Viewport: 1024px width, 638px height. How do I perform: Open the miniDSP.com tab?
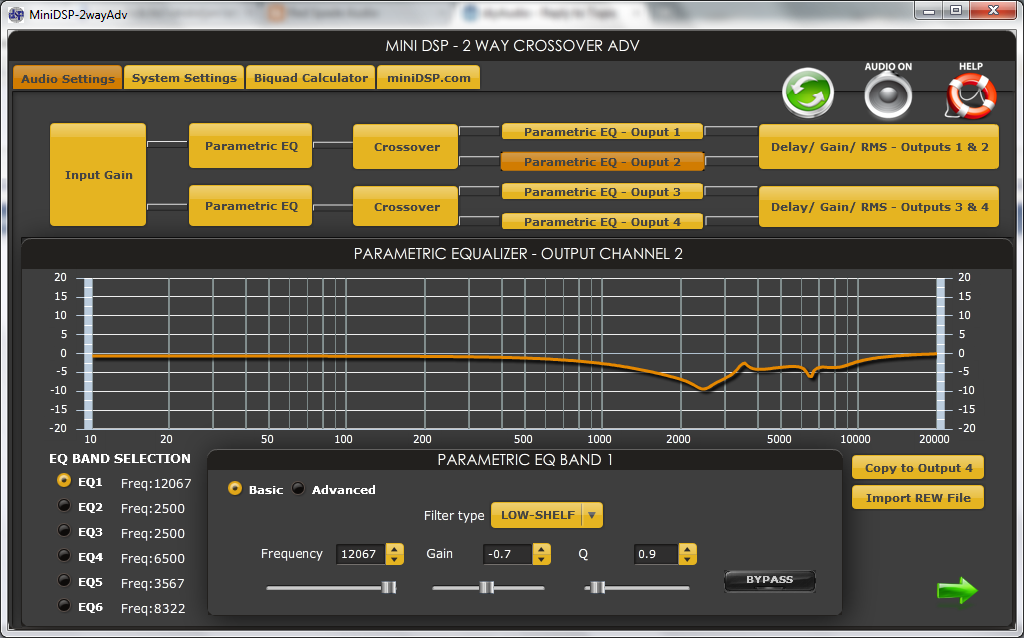428,78
